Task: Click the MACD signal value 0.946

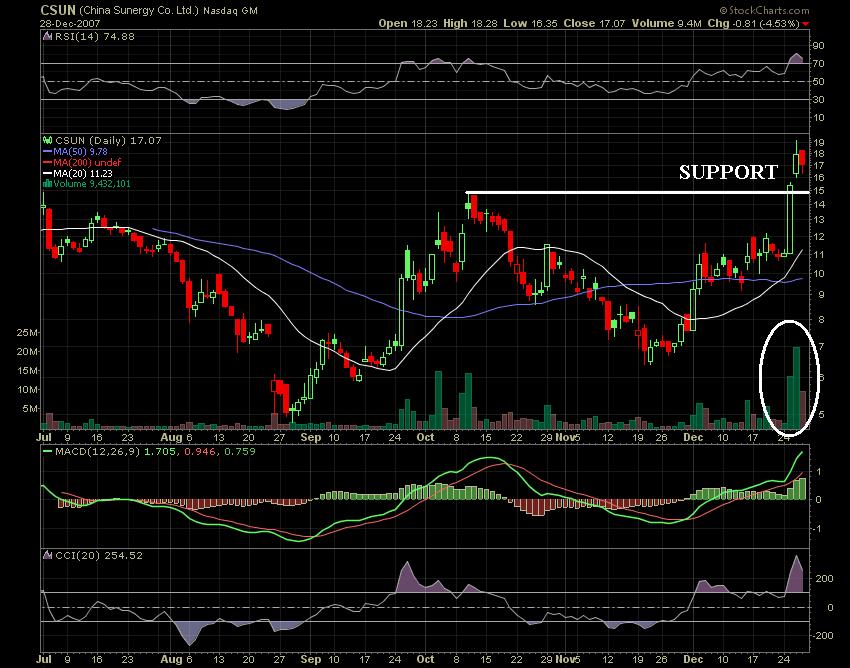Action: 199,451
